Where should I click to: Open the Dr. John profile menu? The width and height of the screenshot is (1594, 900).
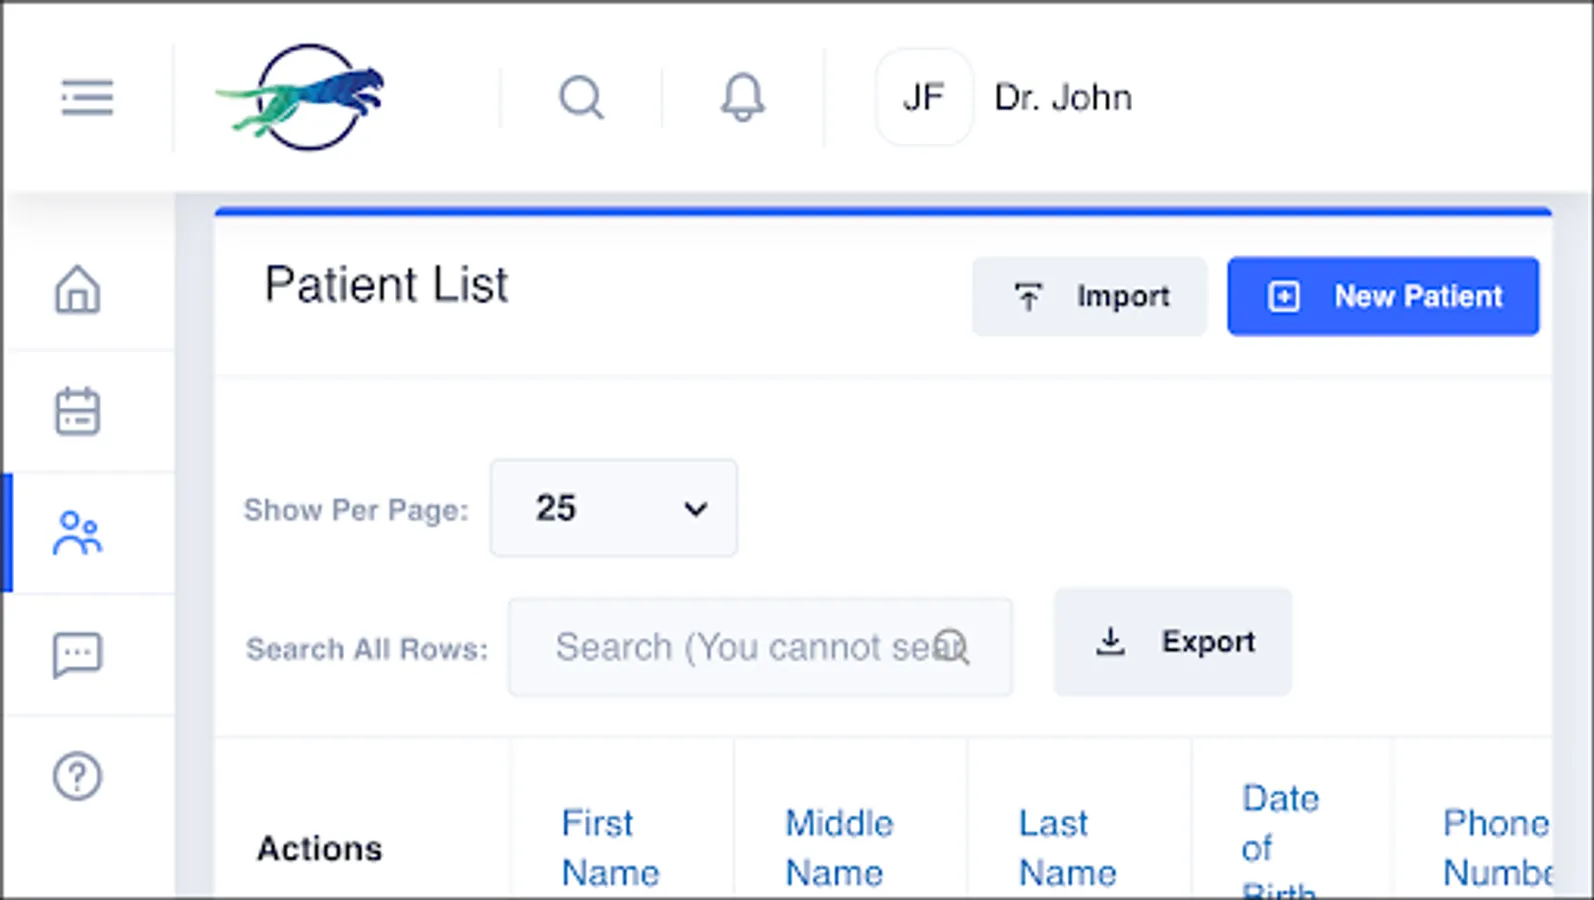click(1062, 98)
